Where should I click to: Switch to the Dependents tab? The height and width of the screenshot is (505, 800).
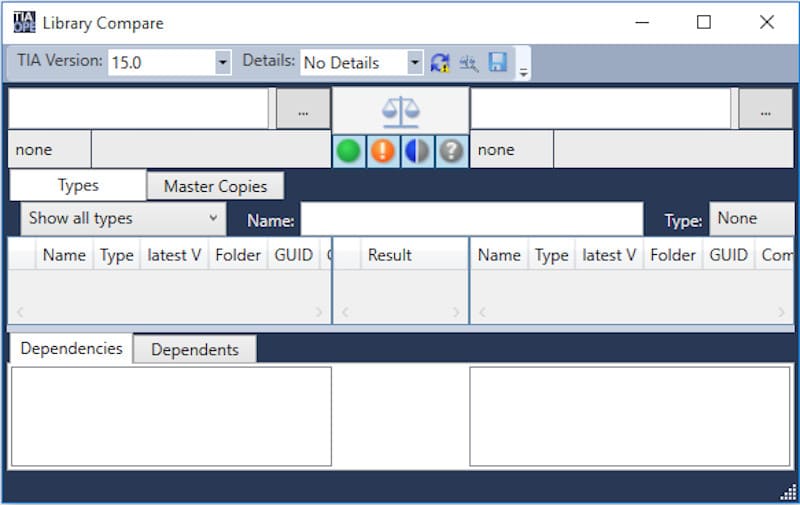(x=194, y=349)
